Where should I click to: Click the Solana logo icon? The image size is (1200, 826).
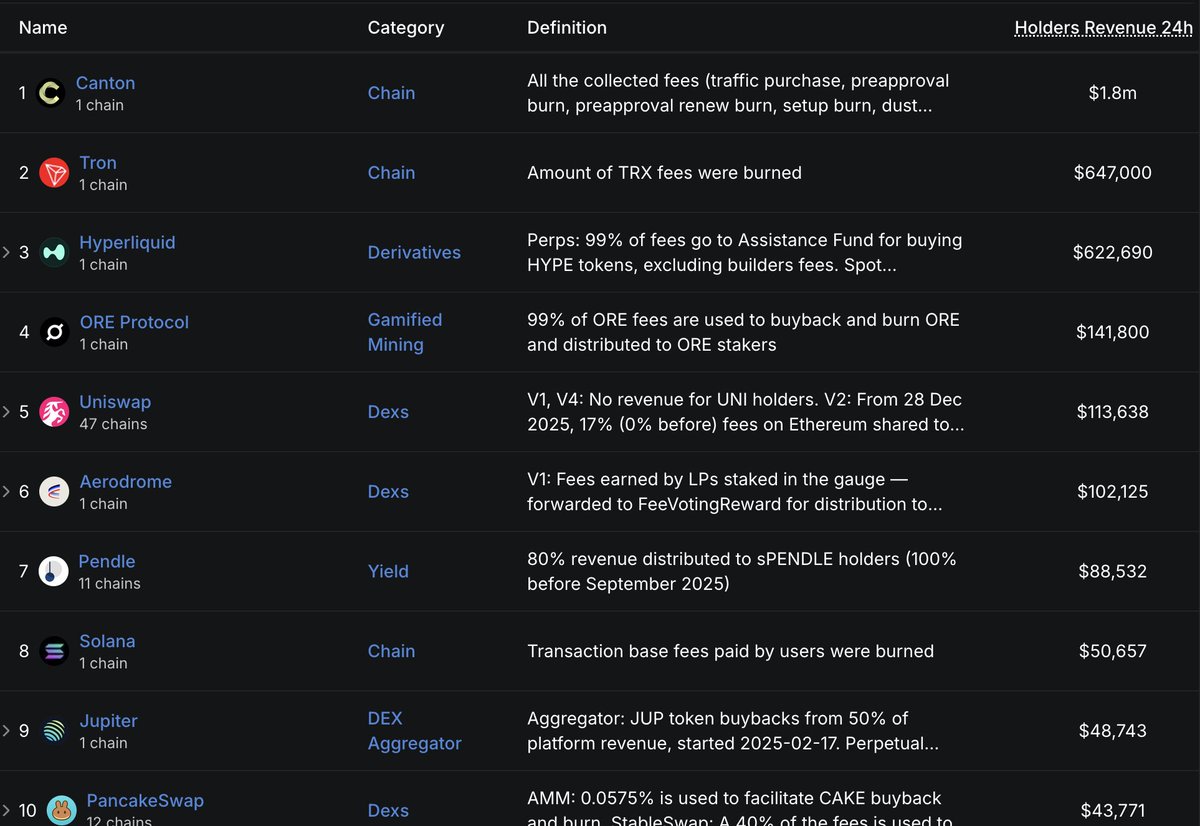(x=54, y=651)
